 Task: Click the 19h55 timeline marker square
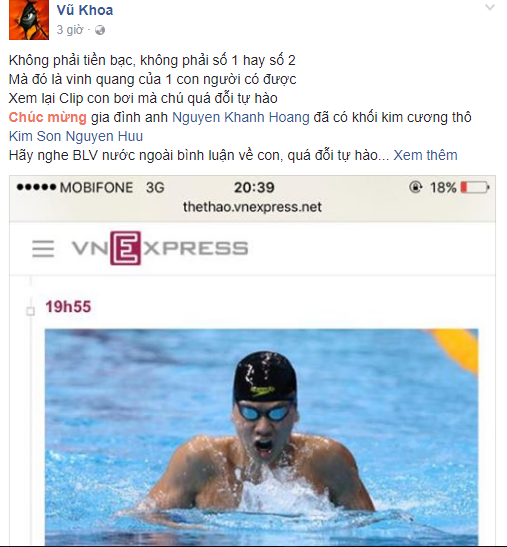pyautogui.click(x=31, y=311)
